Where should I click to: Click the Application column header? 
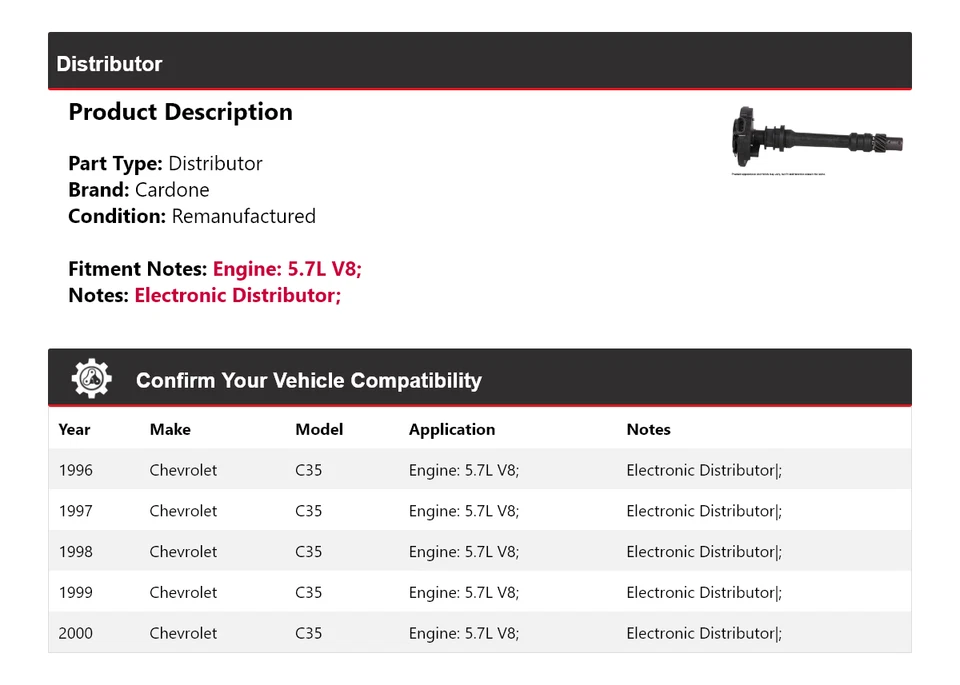coord(451,429)
